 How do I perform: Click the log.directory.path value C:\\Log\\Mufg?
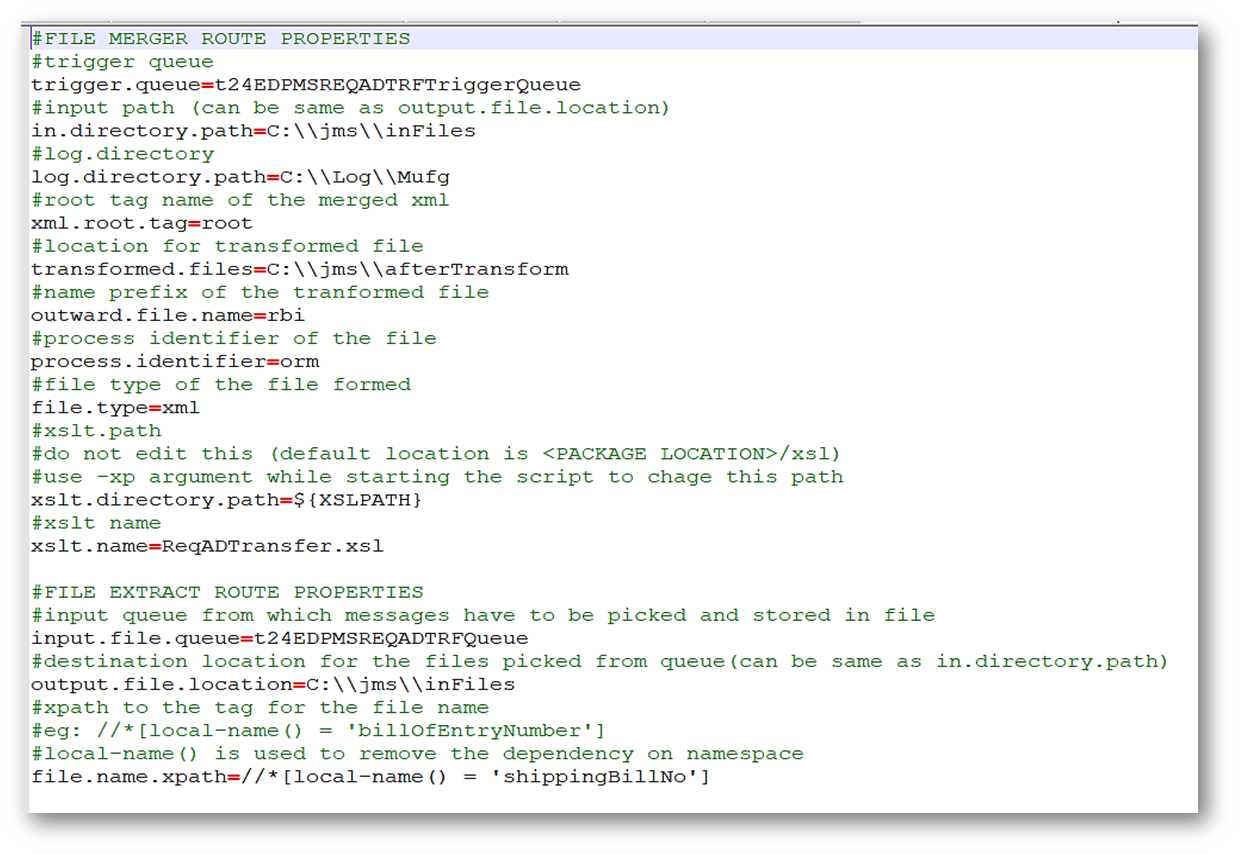[358, 177]
